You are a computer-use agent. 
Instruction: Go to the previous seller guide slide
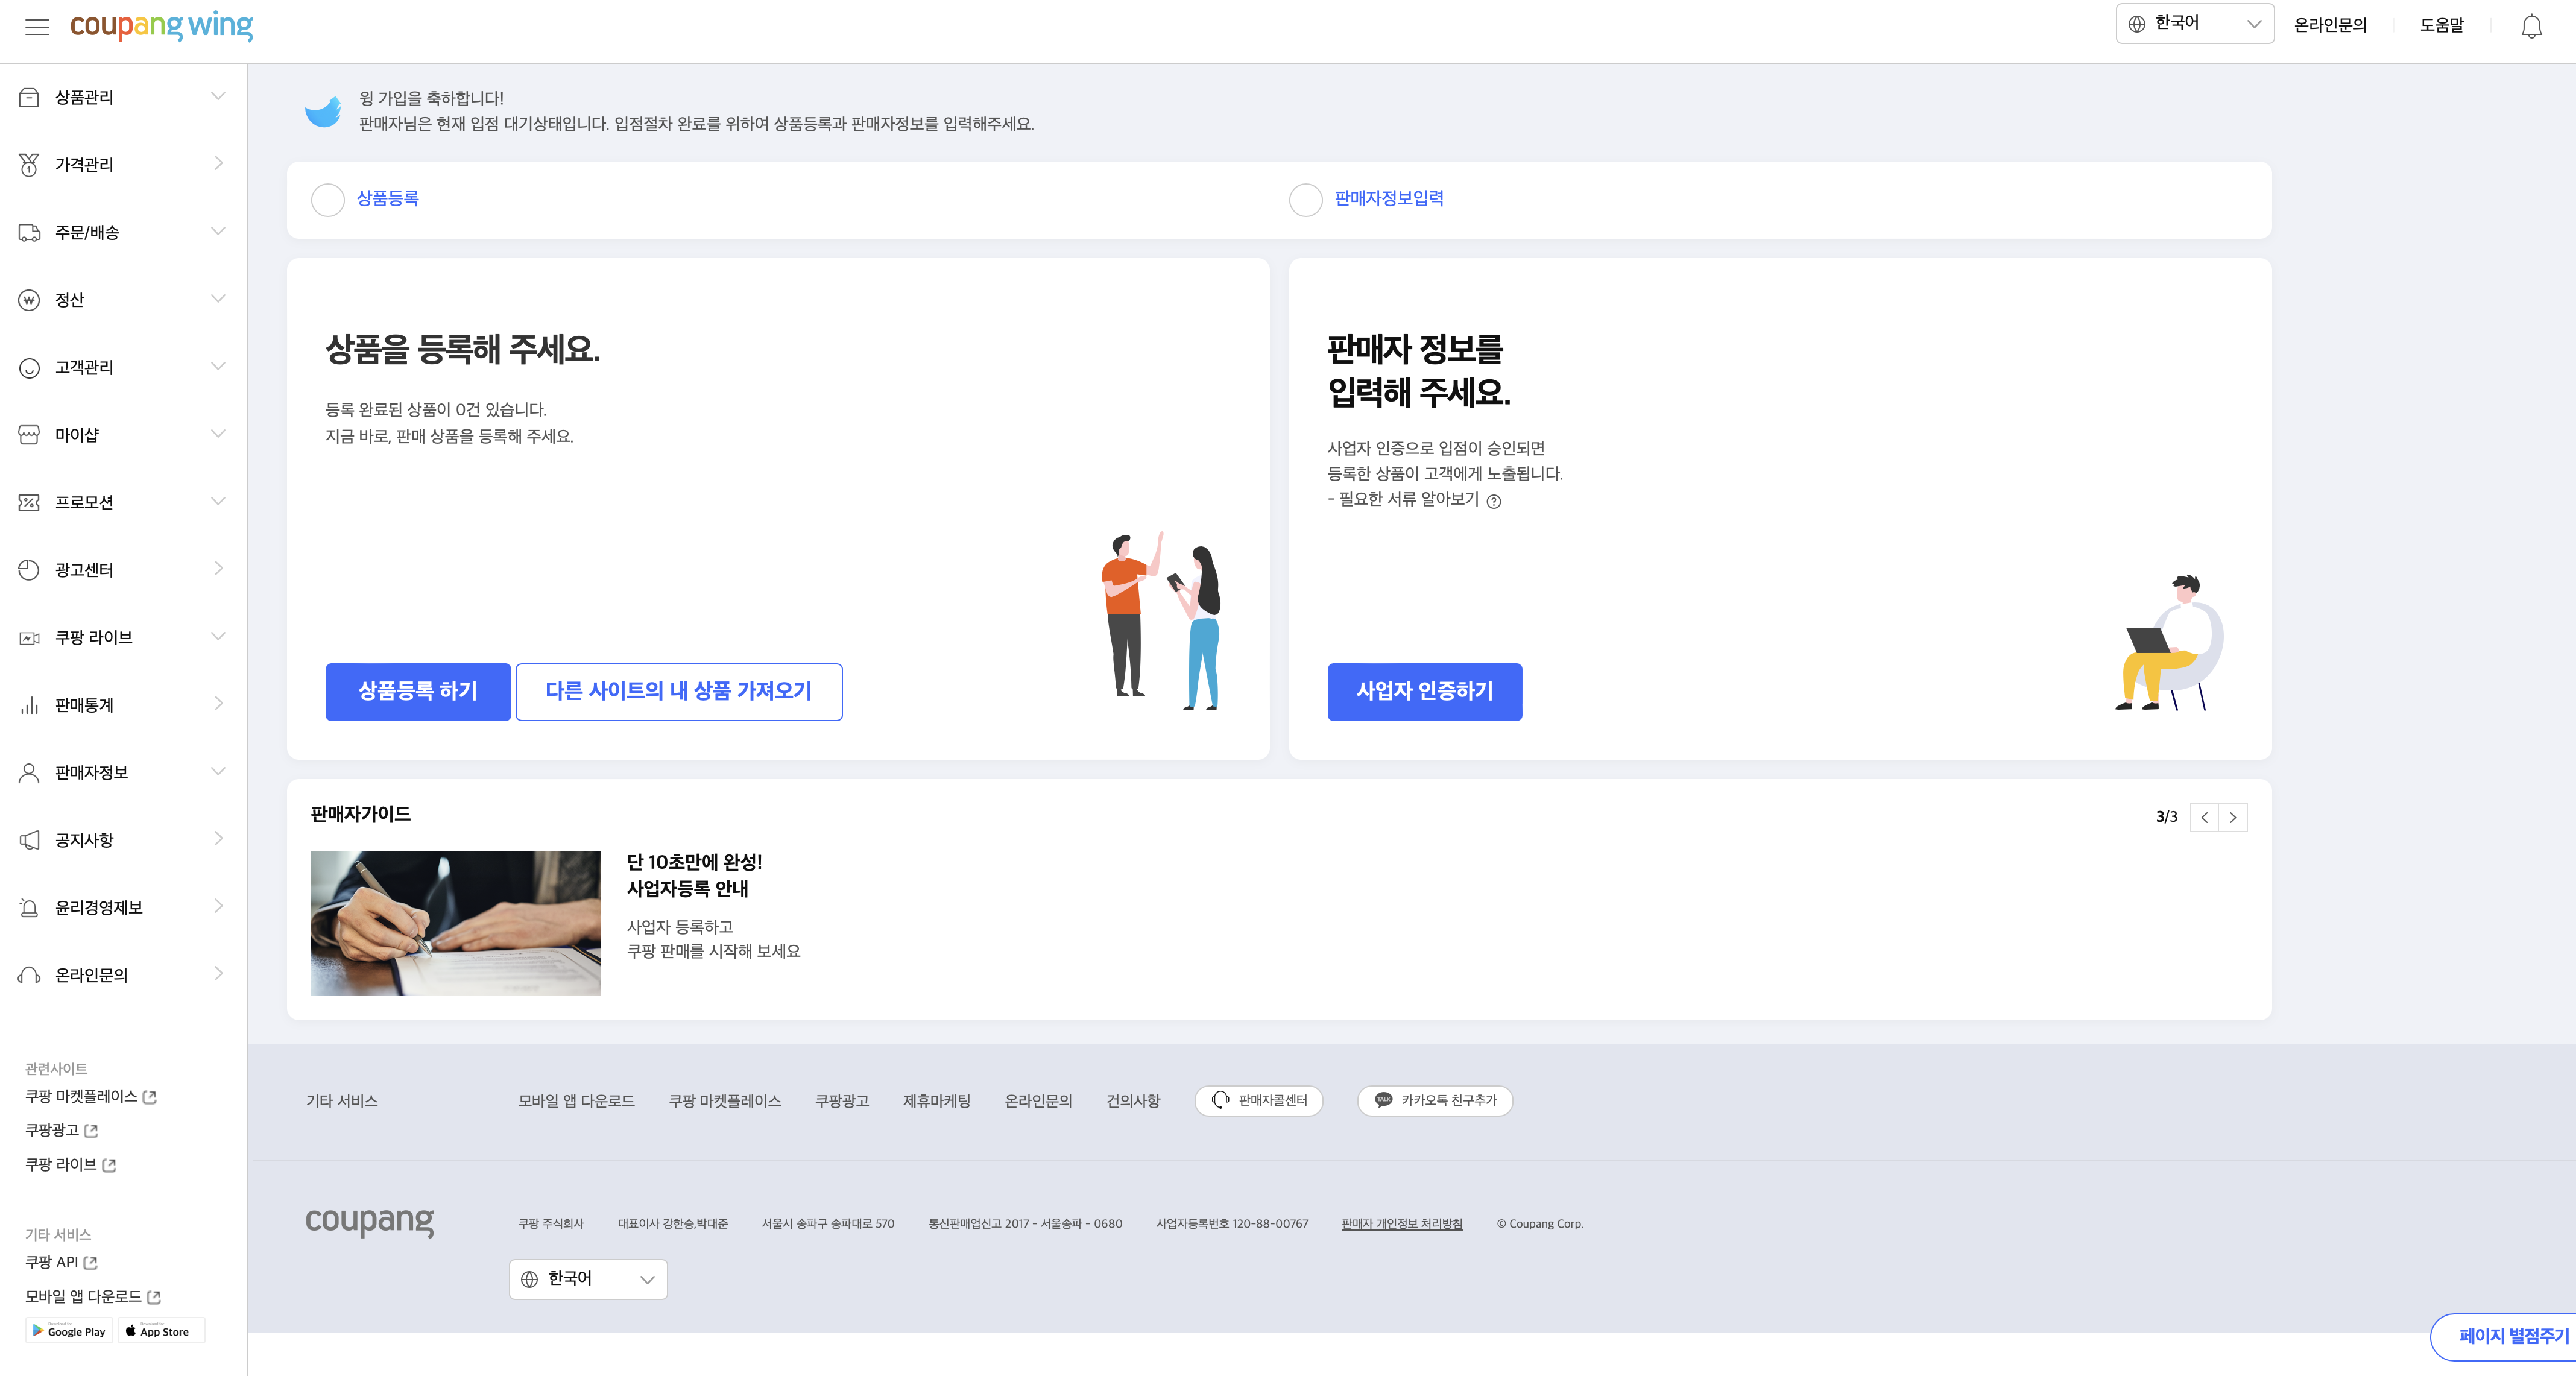pos(2204,817)
